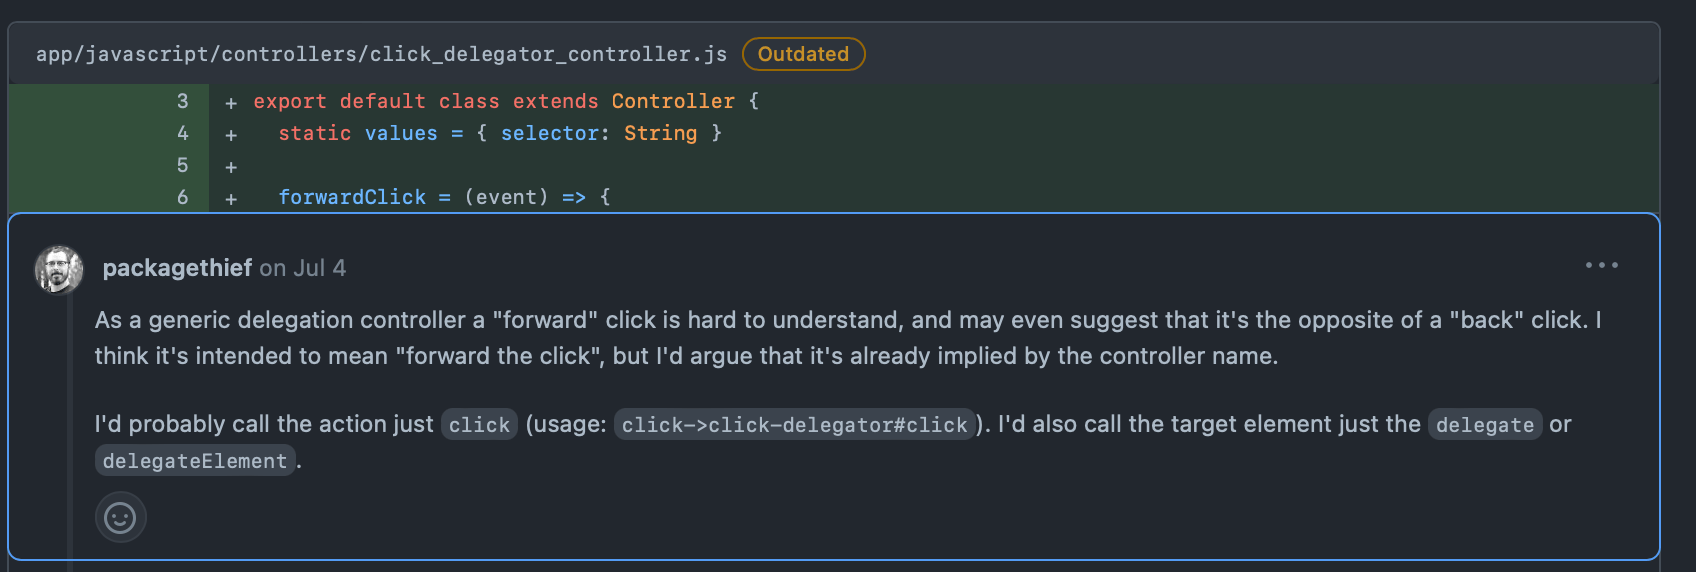The width and height of the screenshot is (1696, 572).
Task: Click the inline "click" code snippet
Action: 479,425
